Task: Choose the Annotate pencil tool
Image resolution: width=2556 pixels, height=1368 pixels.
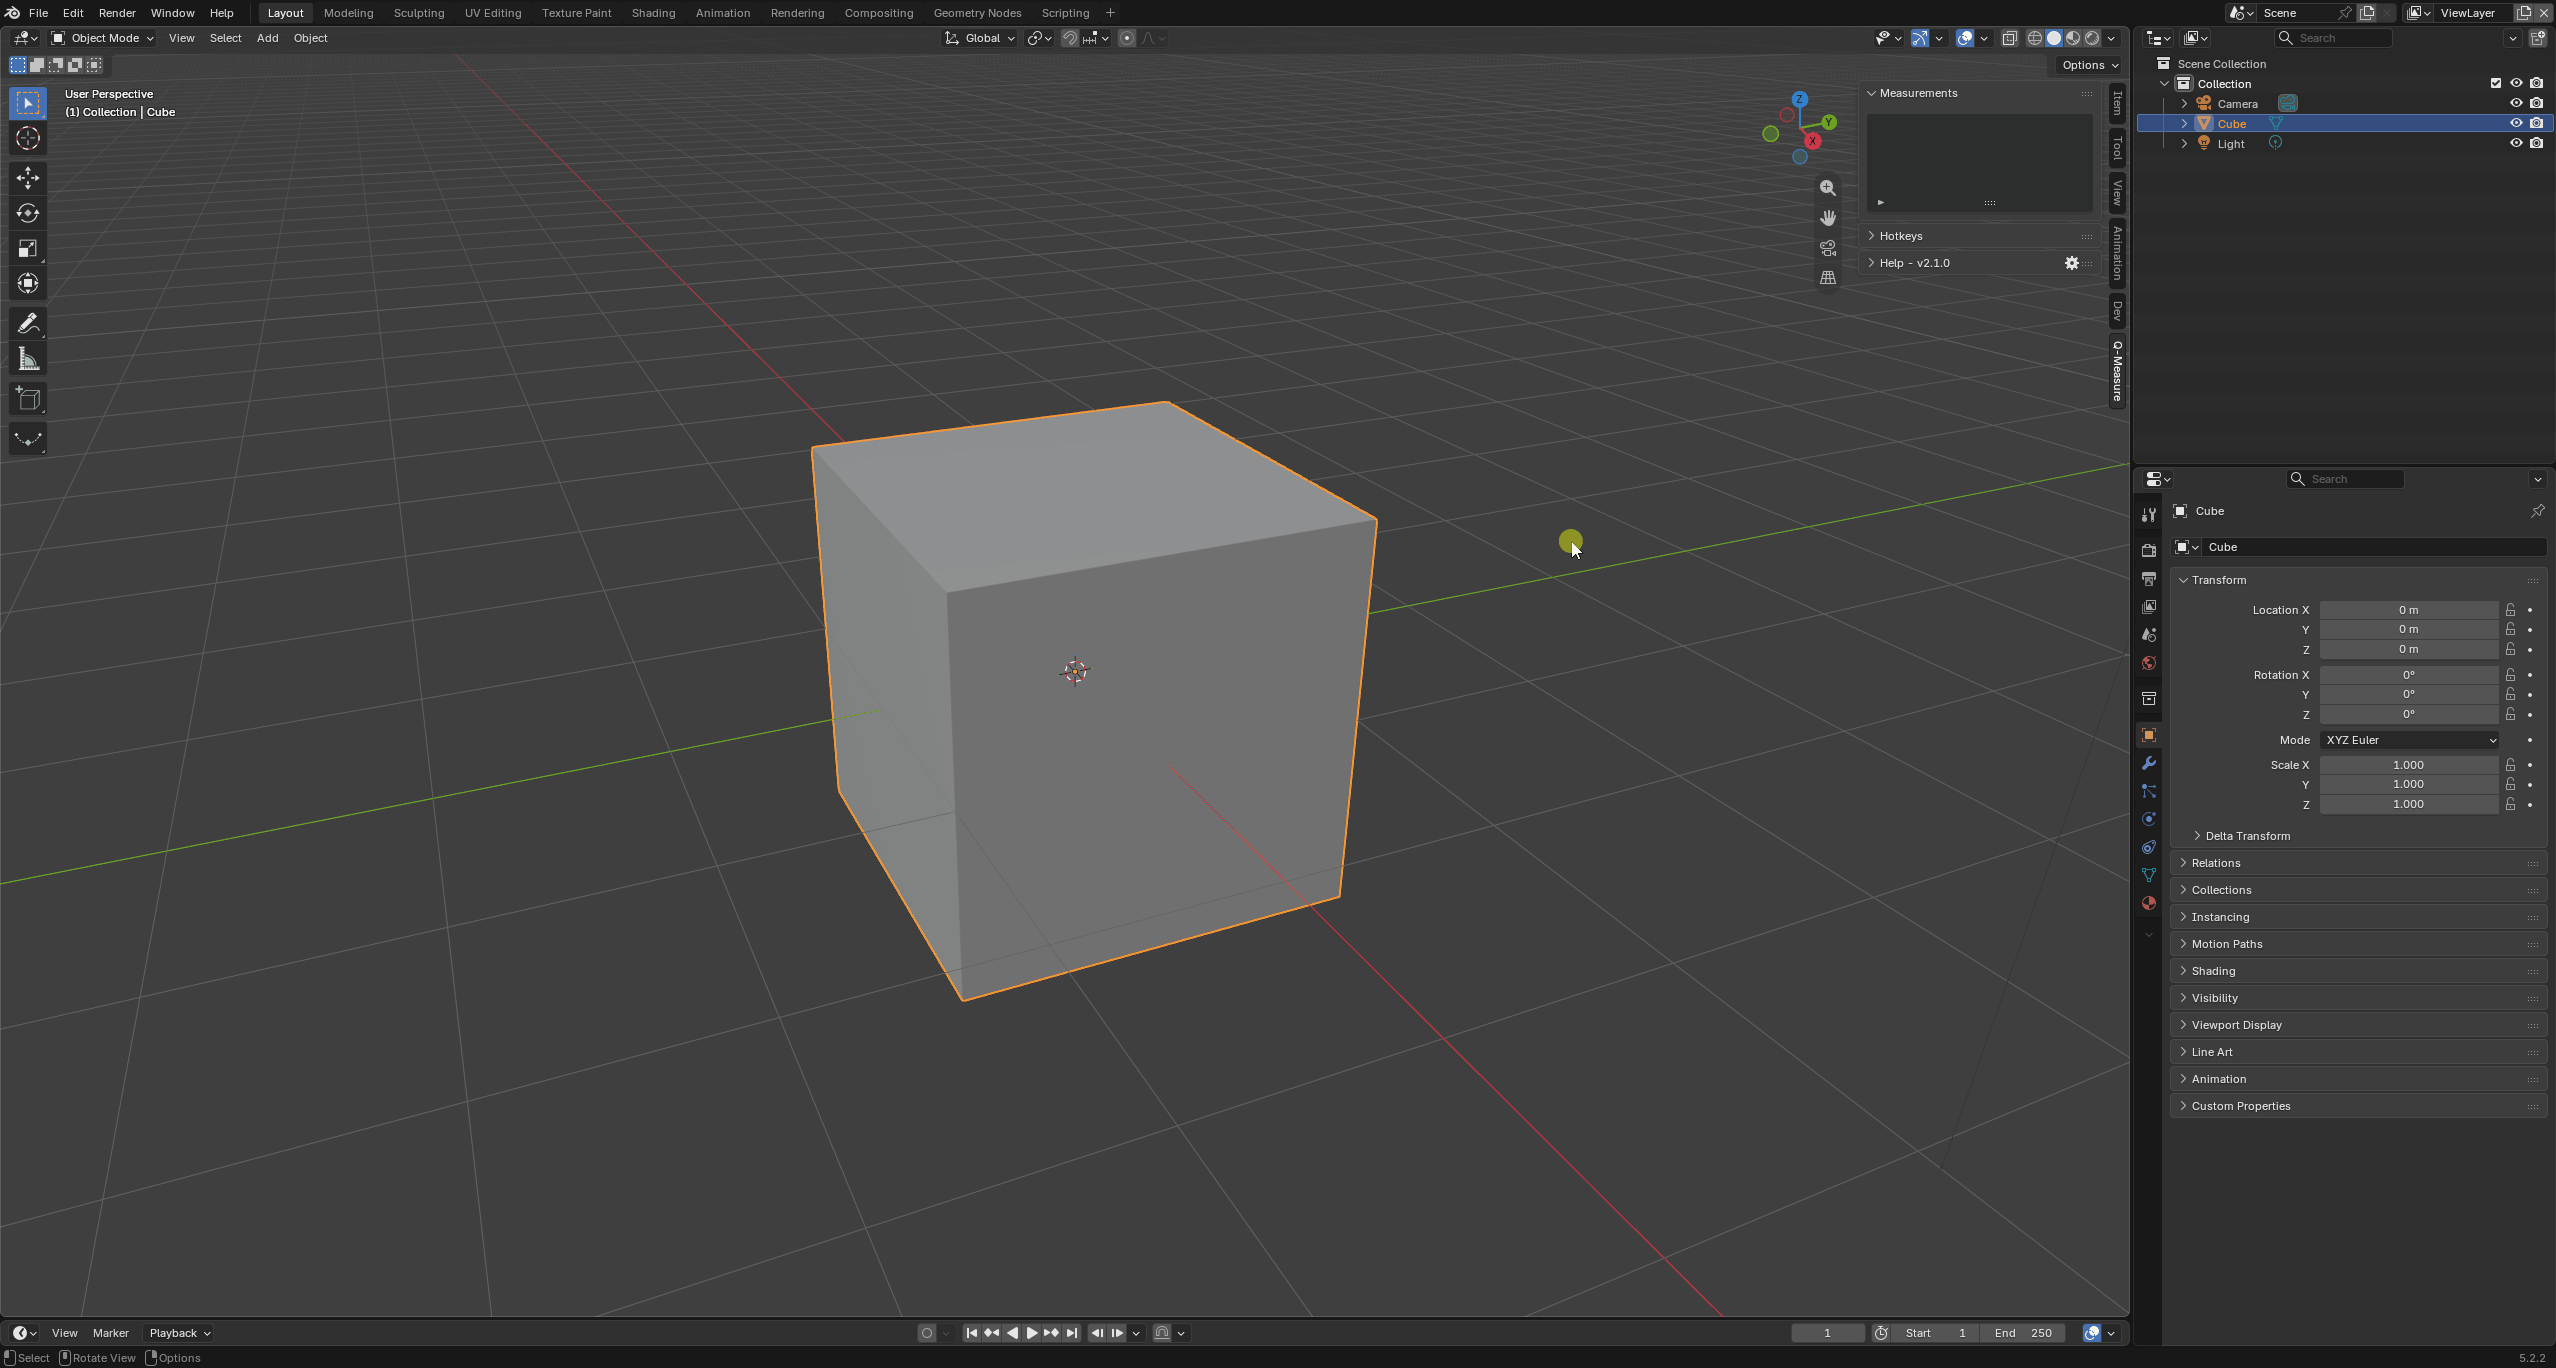Action: 28,323
